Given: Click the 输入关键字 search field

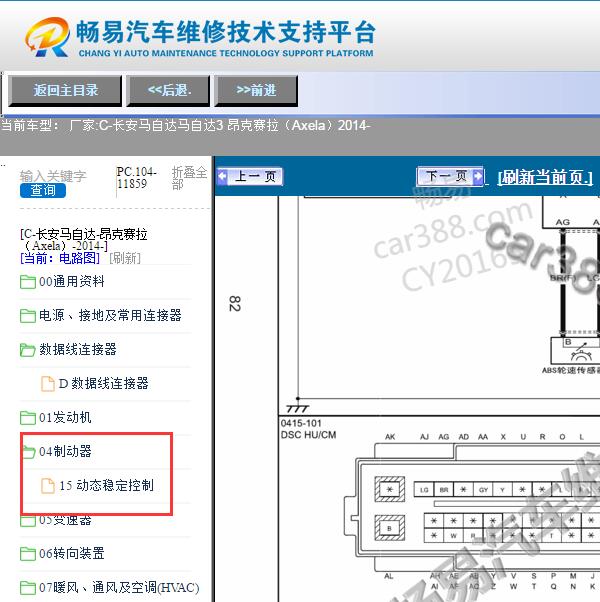Looking at the screenshot, I should tap(53, 176).
